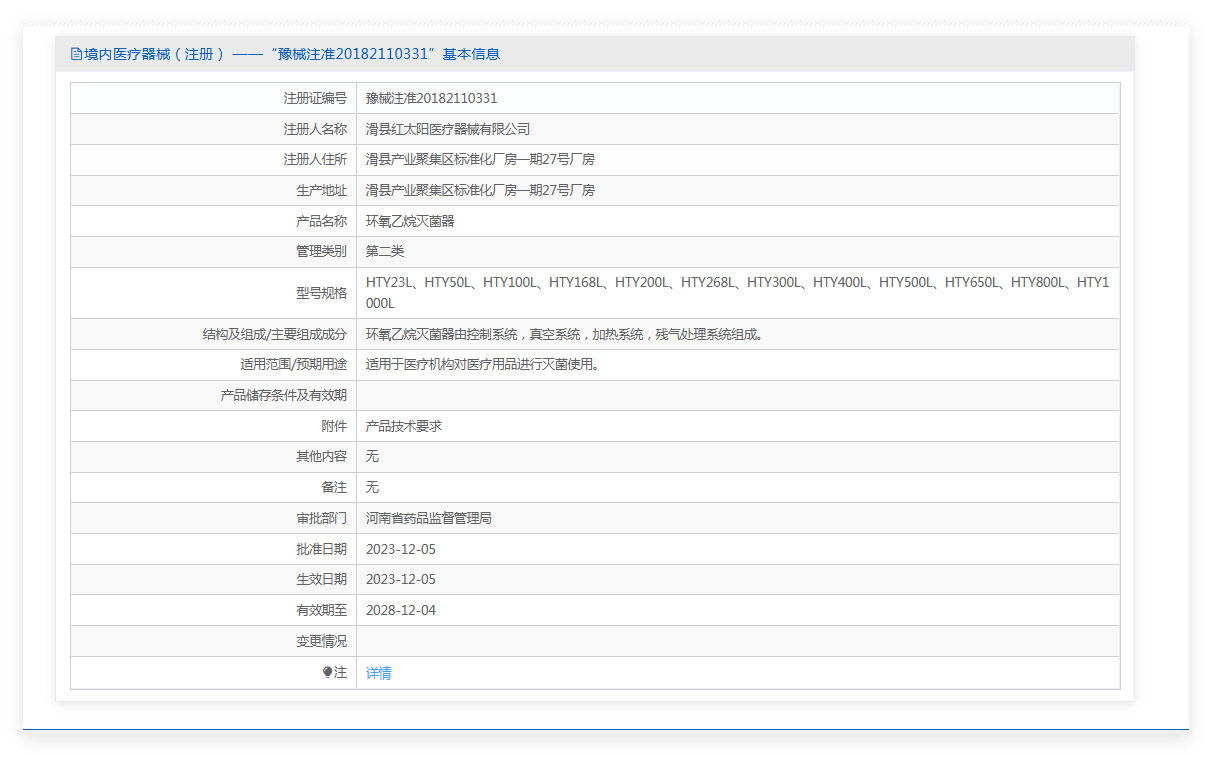Viewport: 1212px width, 757px height.
Task: Click the 适用范围/预期用途 label
Action: coord(293,365)
